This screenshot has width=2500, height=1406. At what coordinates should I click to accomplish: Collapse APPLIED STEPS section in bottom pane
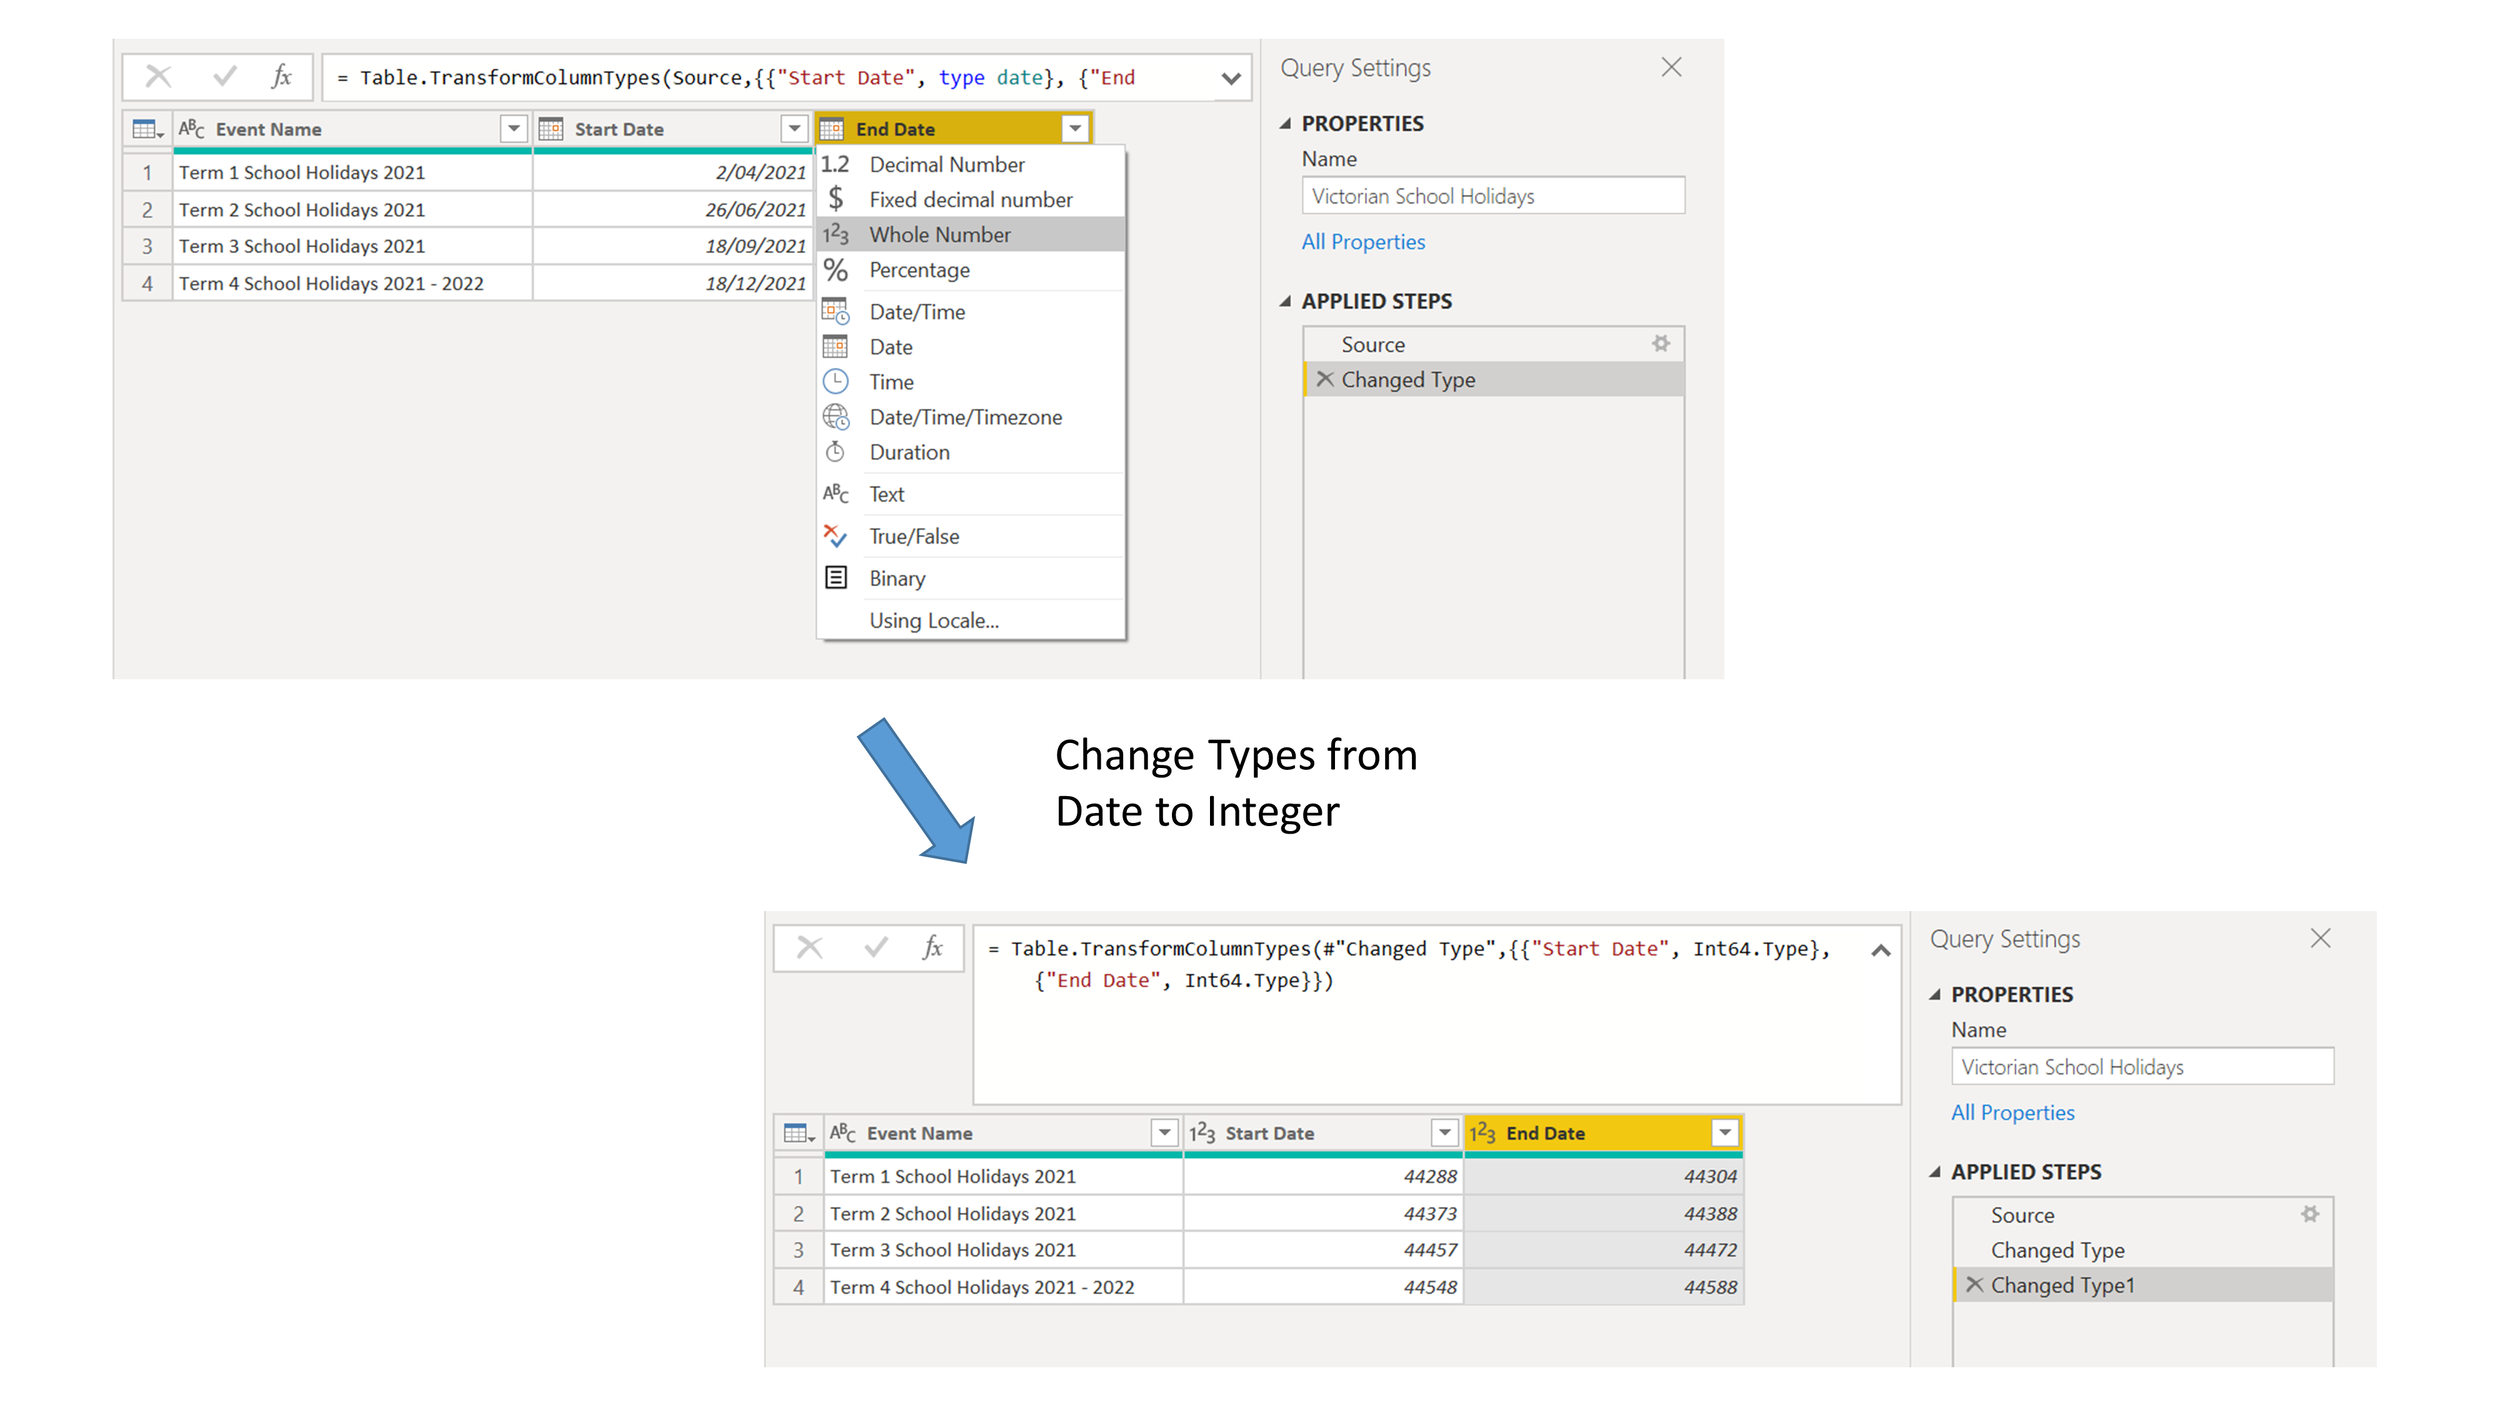(1935, 1172)
